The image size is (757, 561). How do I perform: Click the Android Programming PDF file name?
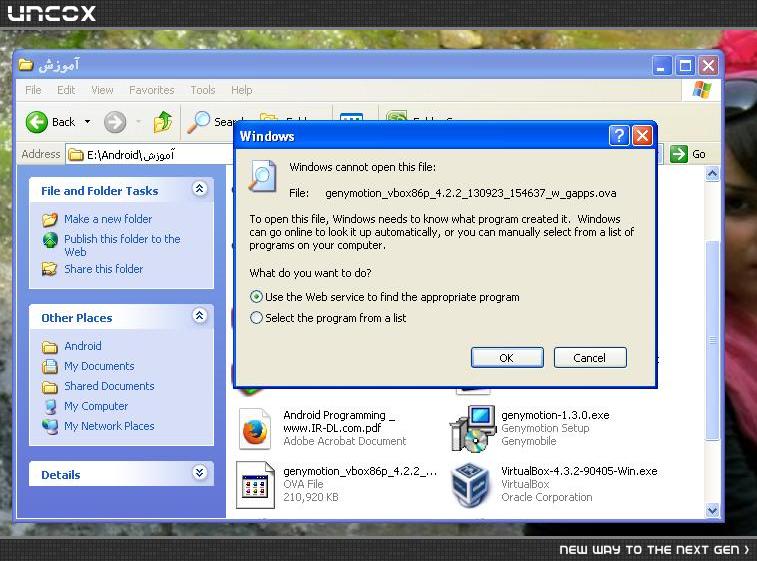[339, 421]
